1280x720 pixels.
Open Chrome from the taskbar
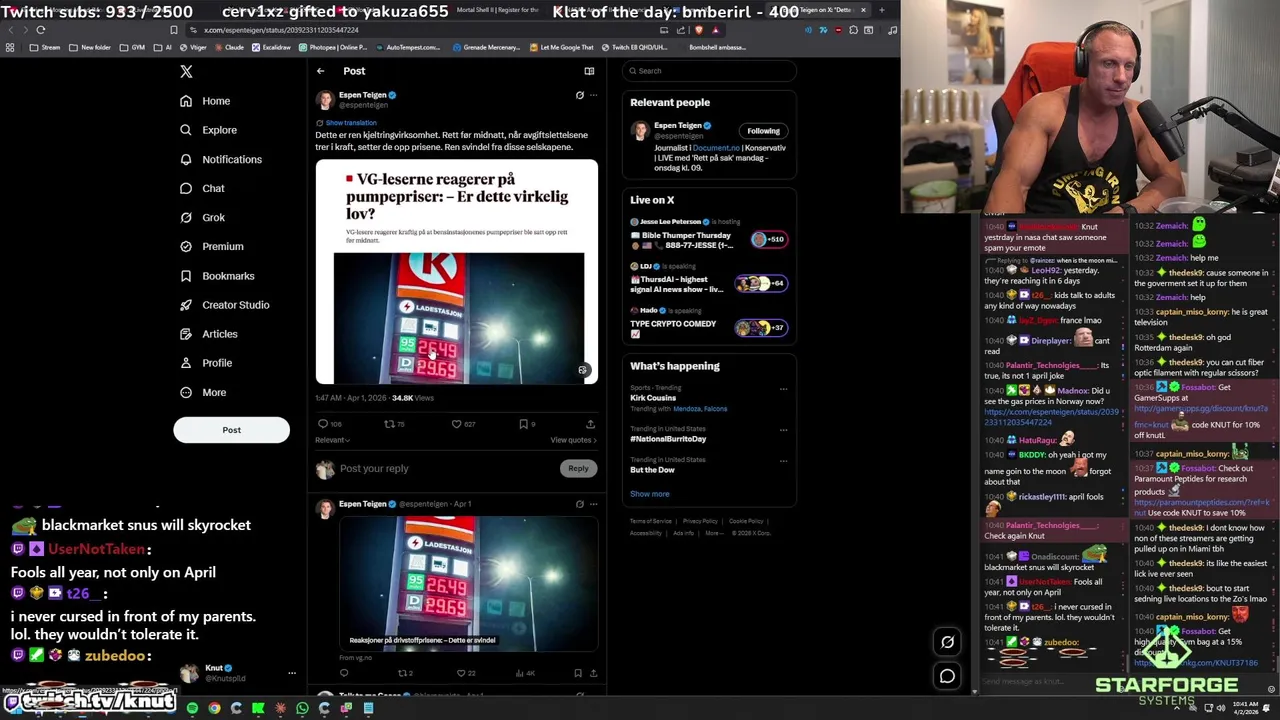(x=214, y=708)
